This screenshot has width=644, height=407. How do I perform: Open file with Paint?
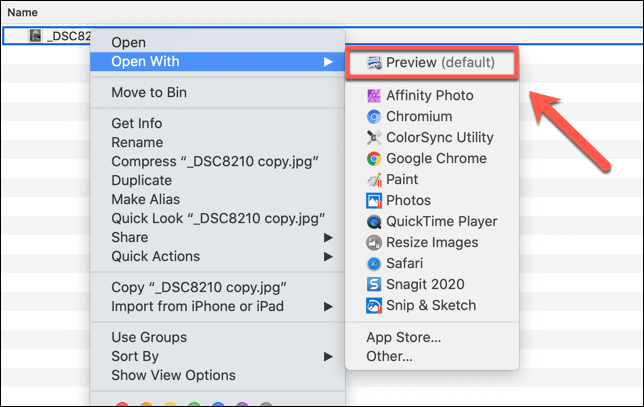[432, 179]
